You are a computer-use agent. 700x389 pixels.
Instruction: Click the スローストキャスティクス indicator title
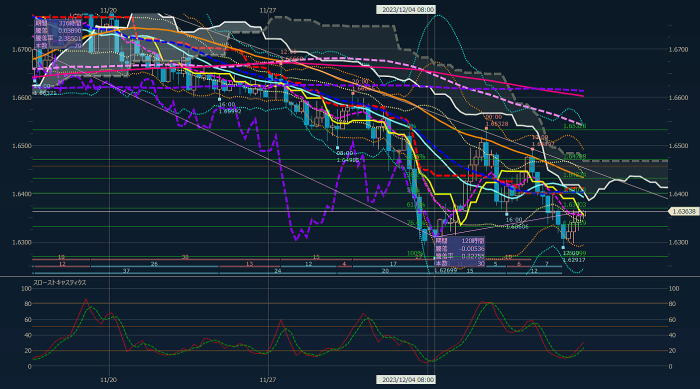[x=60, y=283]
